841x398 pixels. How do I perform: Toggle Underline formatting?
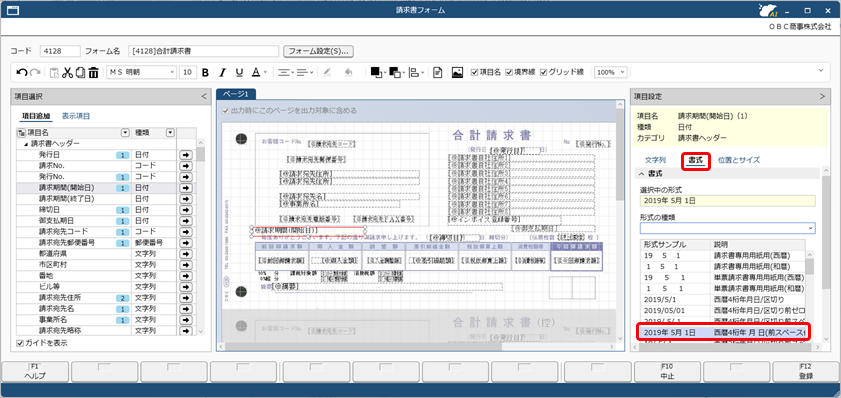[x=239, y=72]
